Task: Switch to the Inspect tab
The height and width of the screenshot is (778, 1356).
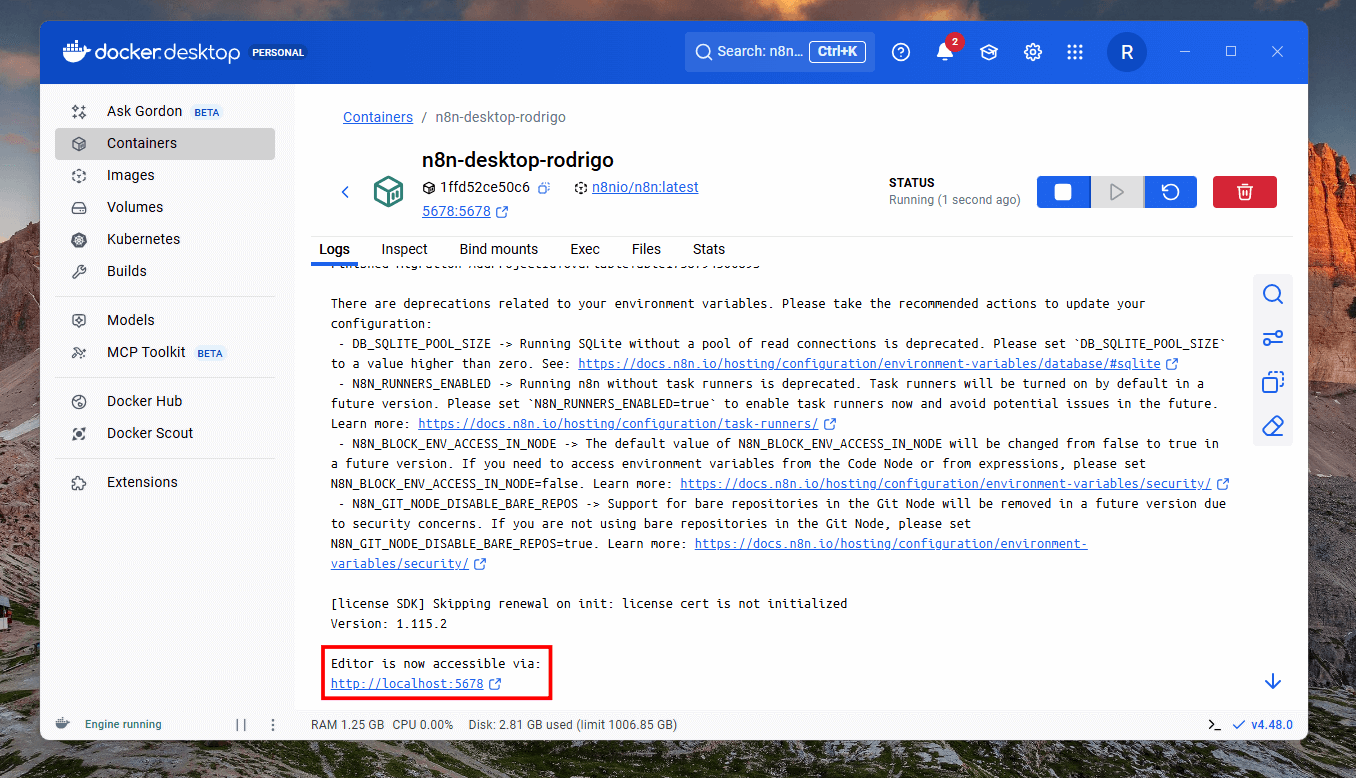Action: [x=404, y=250]
